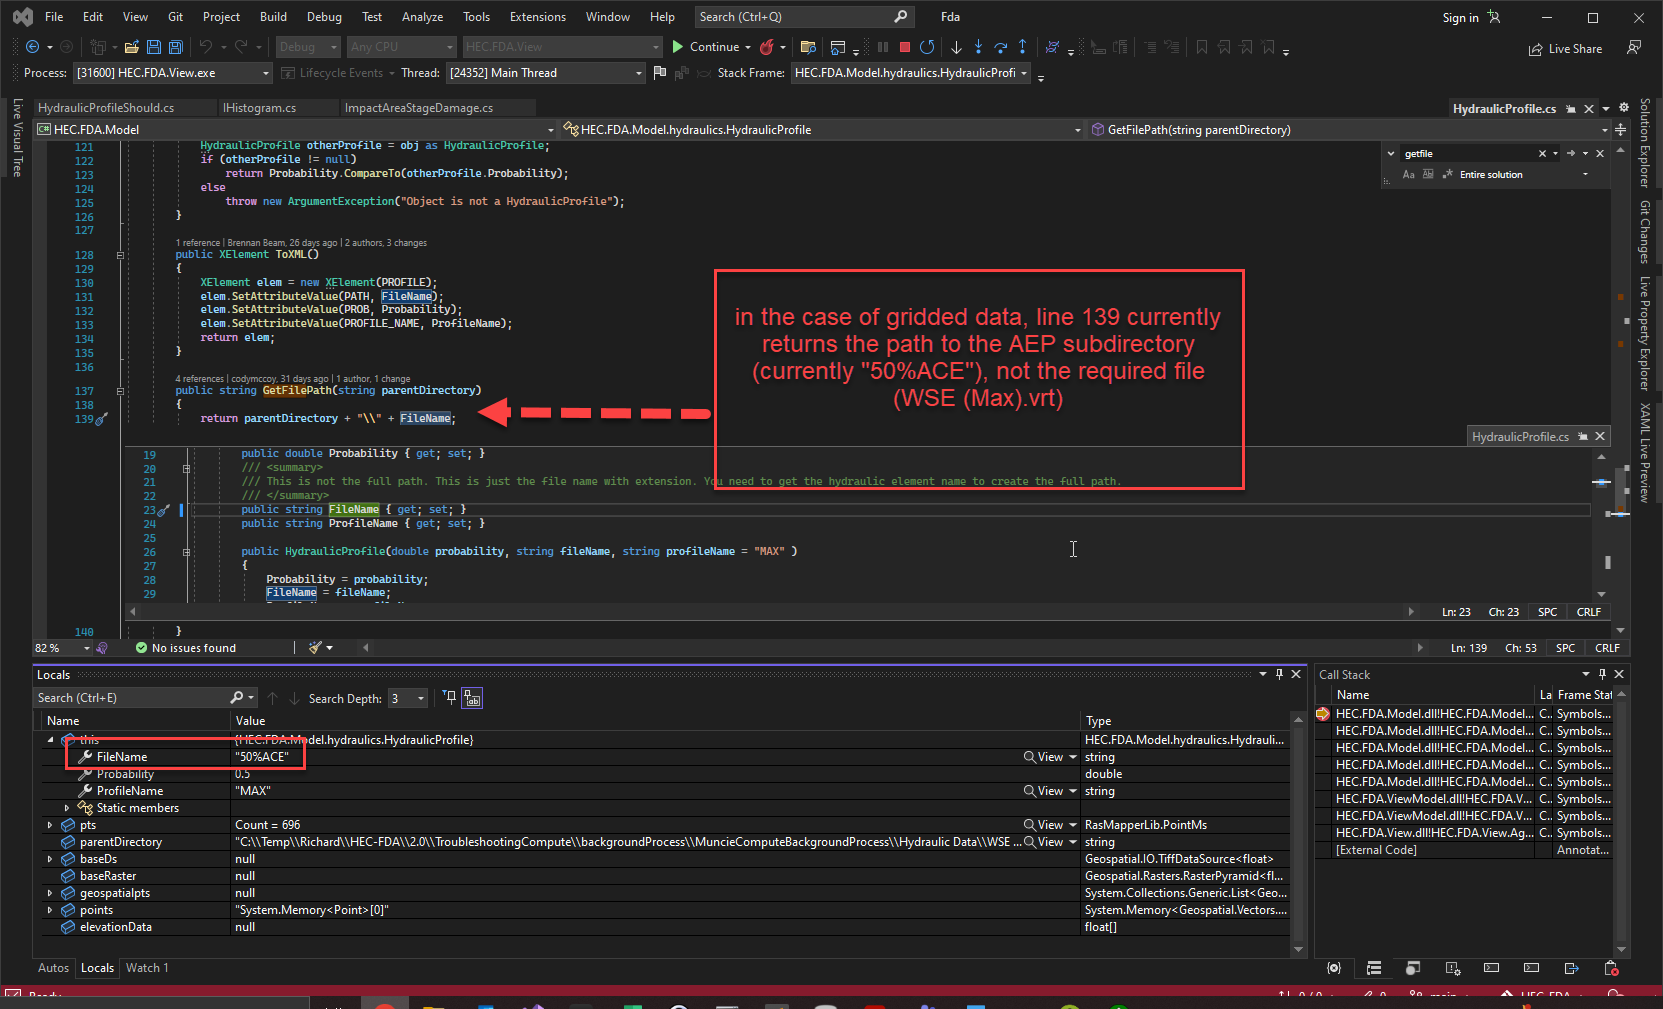Pause execution with the Break All icon

pos(884,46)
